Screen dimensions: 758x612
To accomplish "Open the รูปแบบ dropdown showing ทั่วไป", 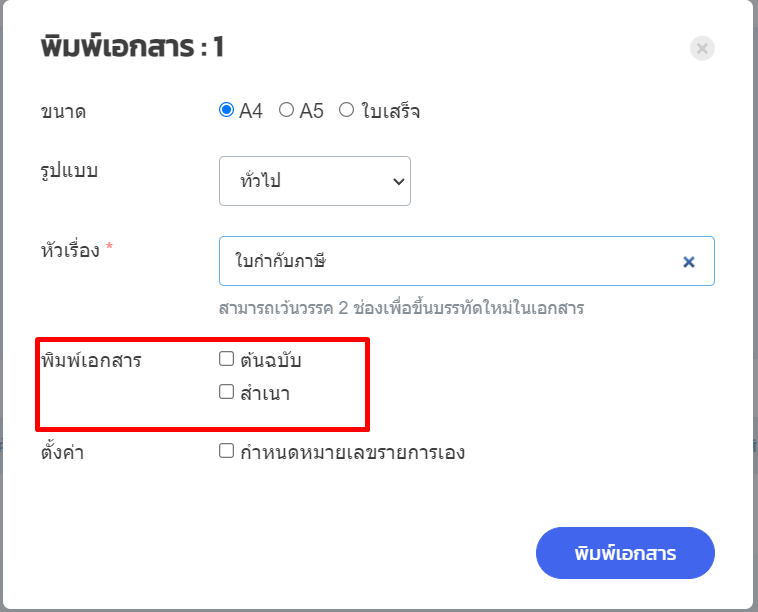I will (314, 181).
